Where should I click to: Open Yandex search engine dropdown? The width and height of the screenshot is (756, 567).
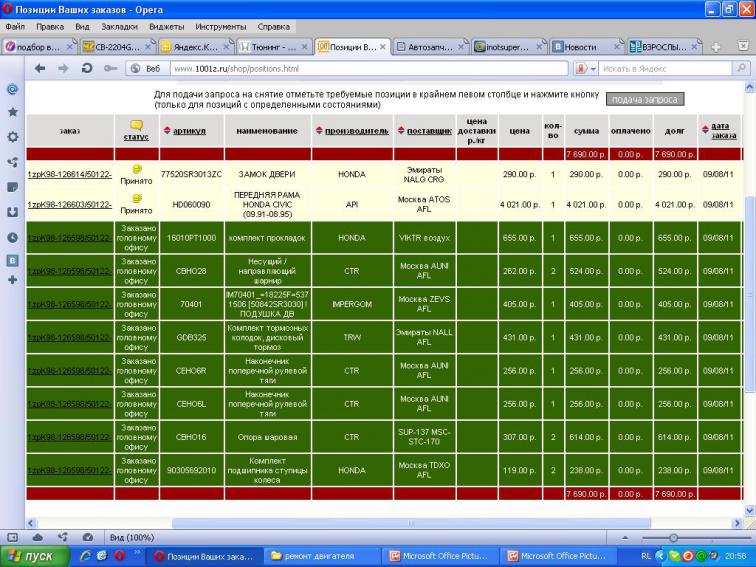(x=586, y=69)
